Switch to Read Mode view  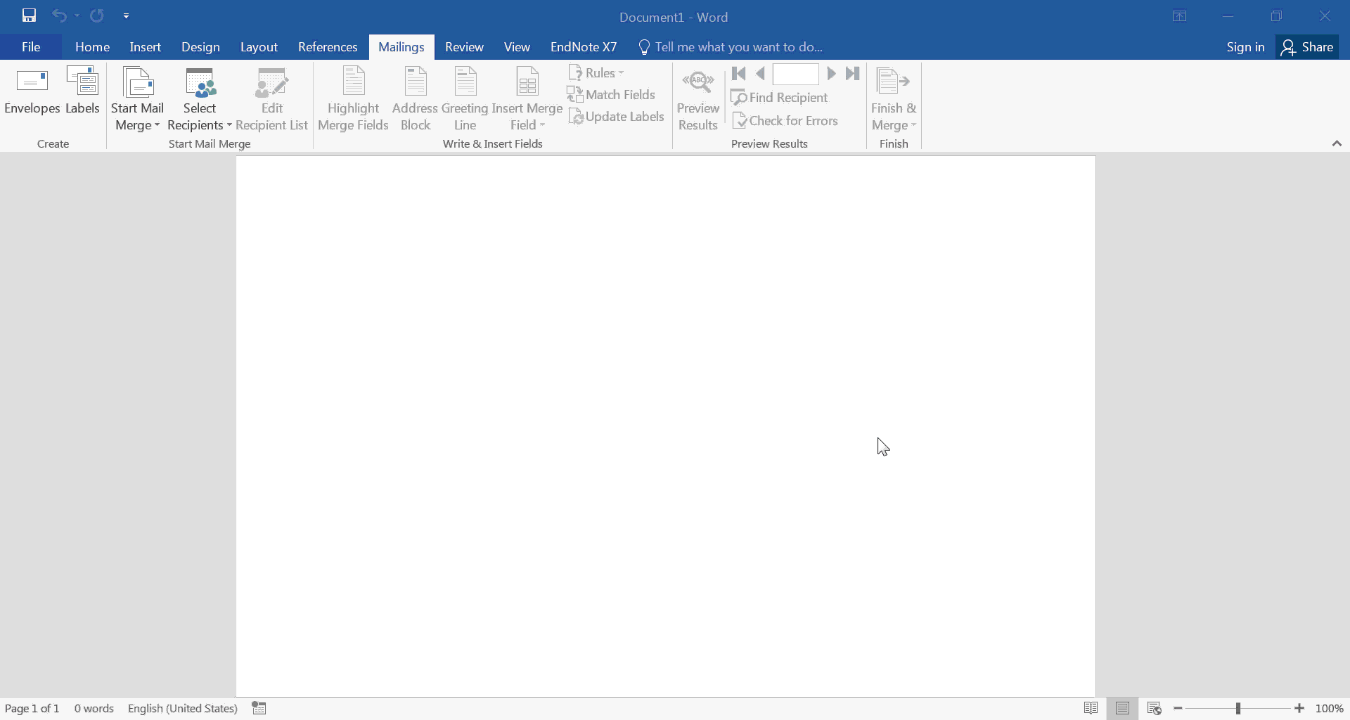tap(1091, 708)
